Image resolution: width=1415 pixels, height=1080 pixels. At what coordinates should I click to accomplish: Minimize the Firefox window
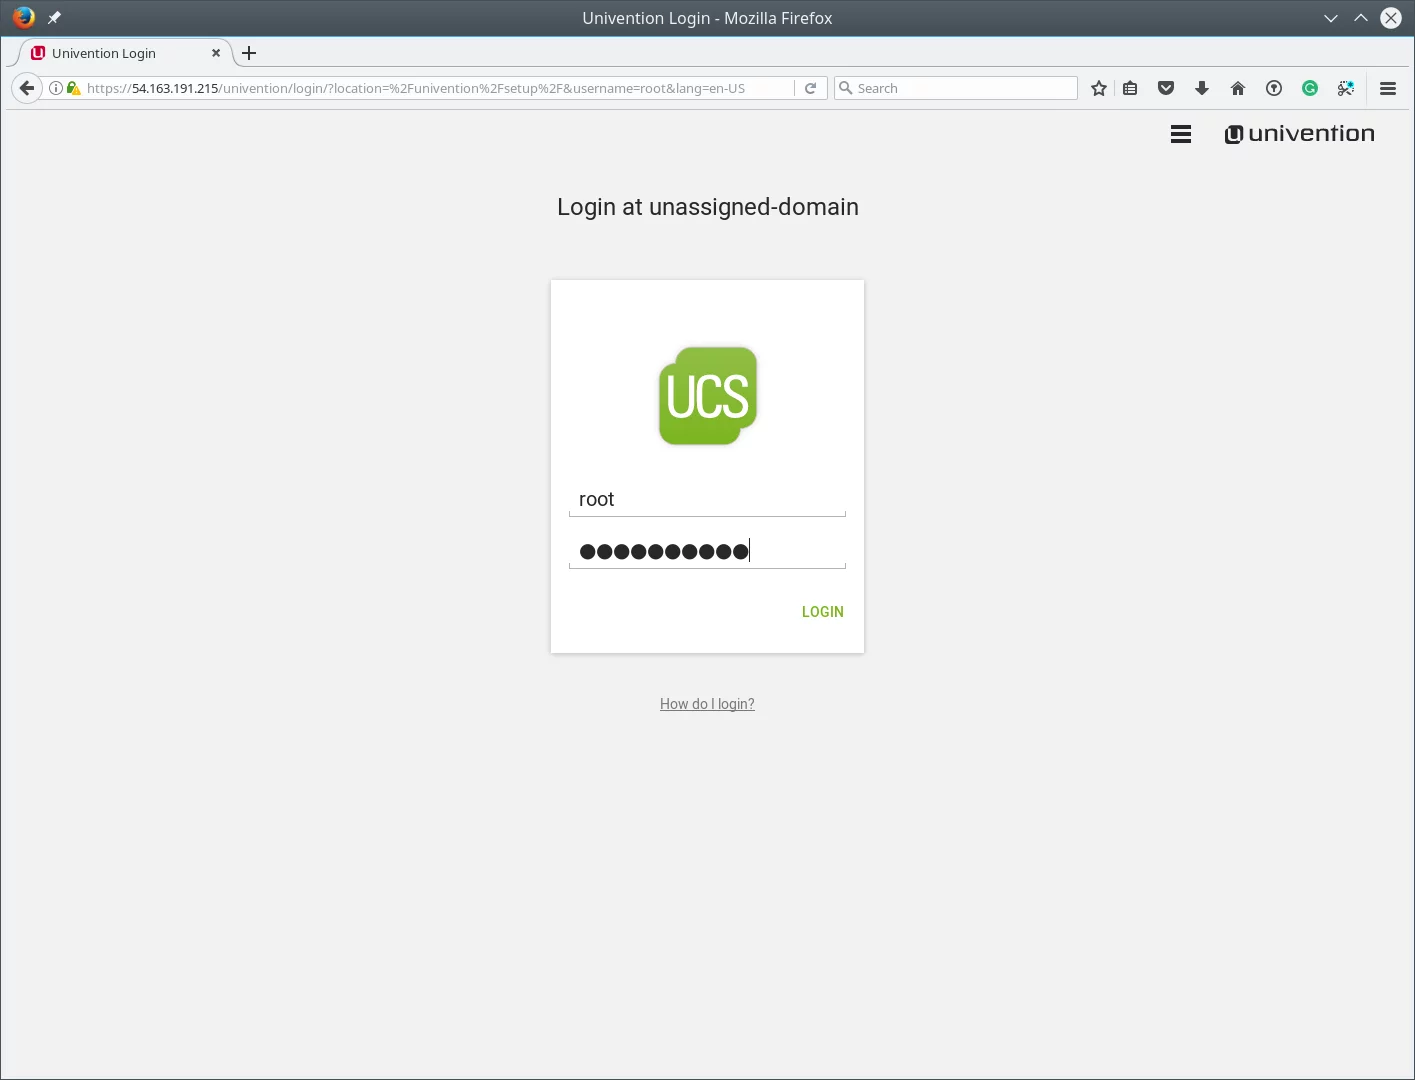coord(1331,18)
